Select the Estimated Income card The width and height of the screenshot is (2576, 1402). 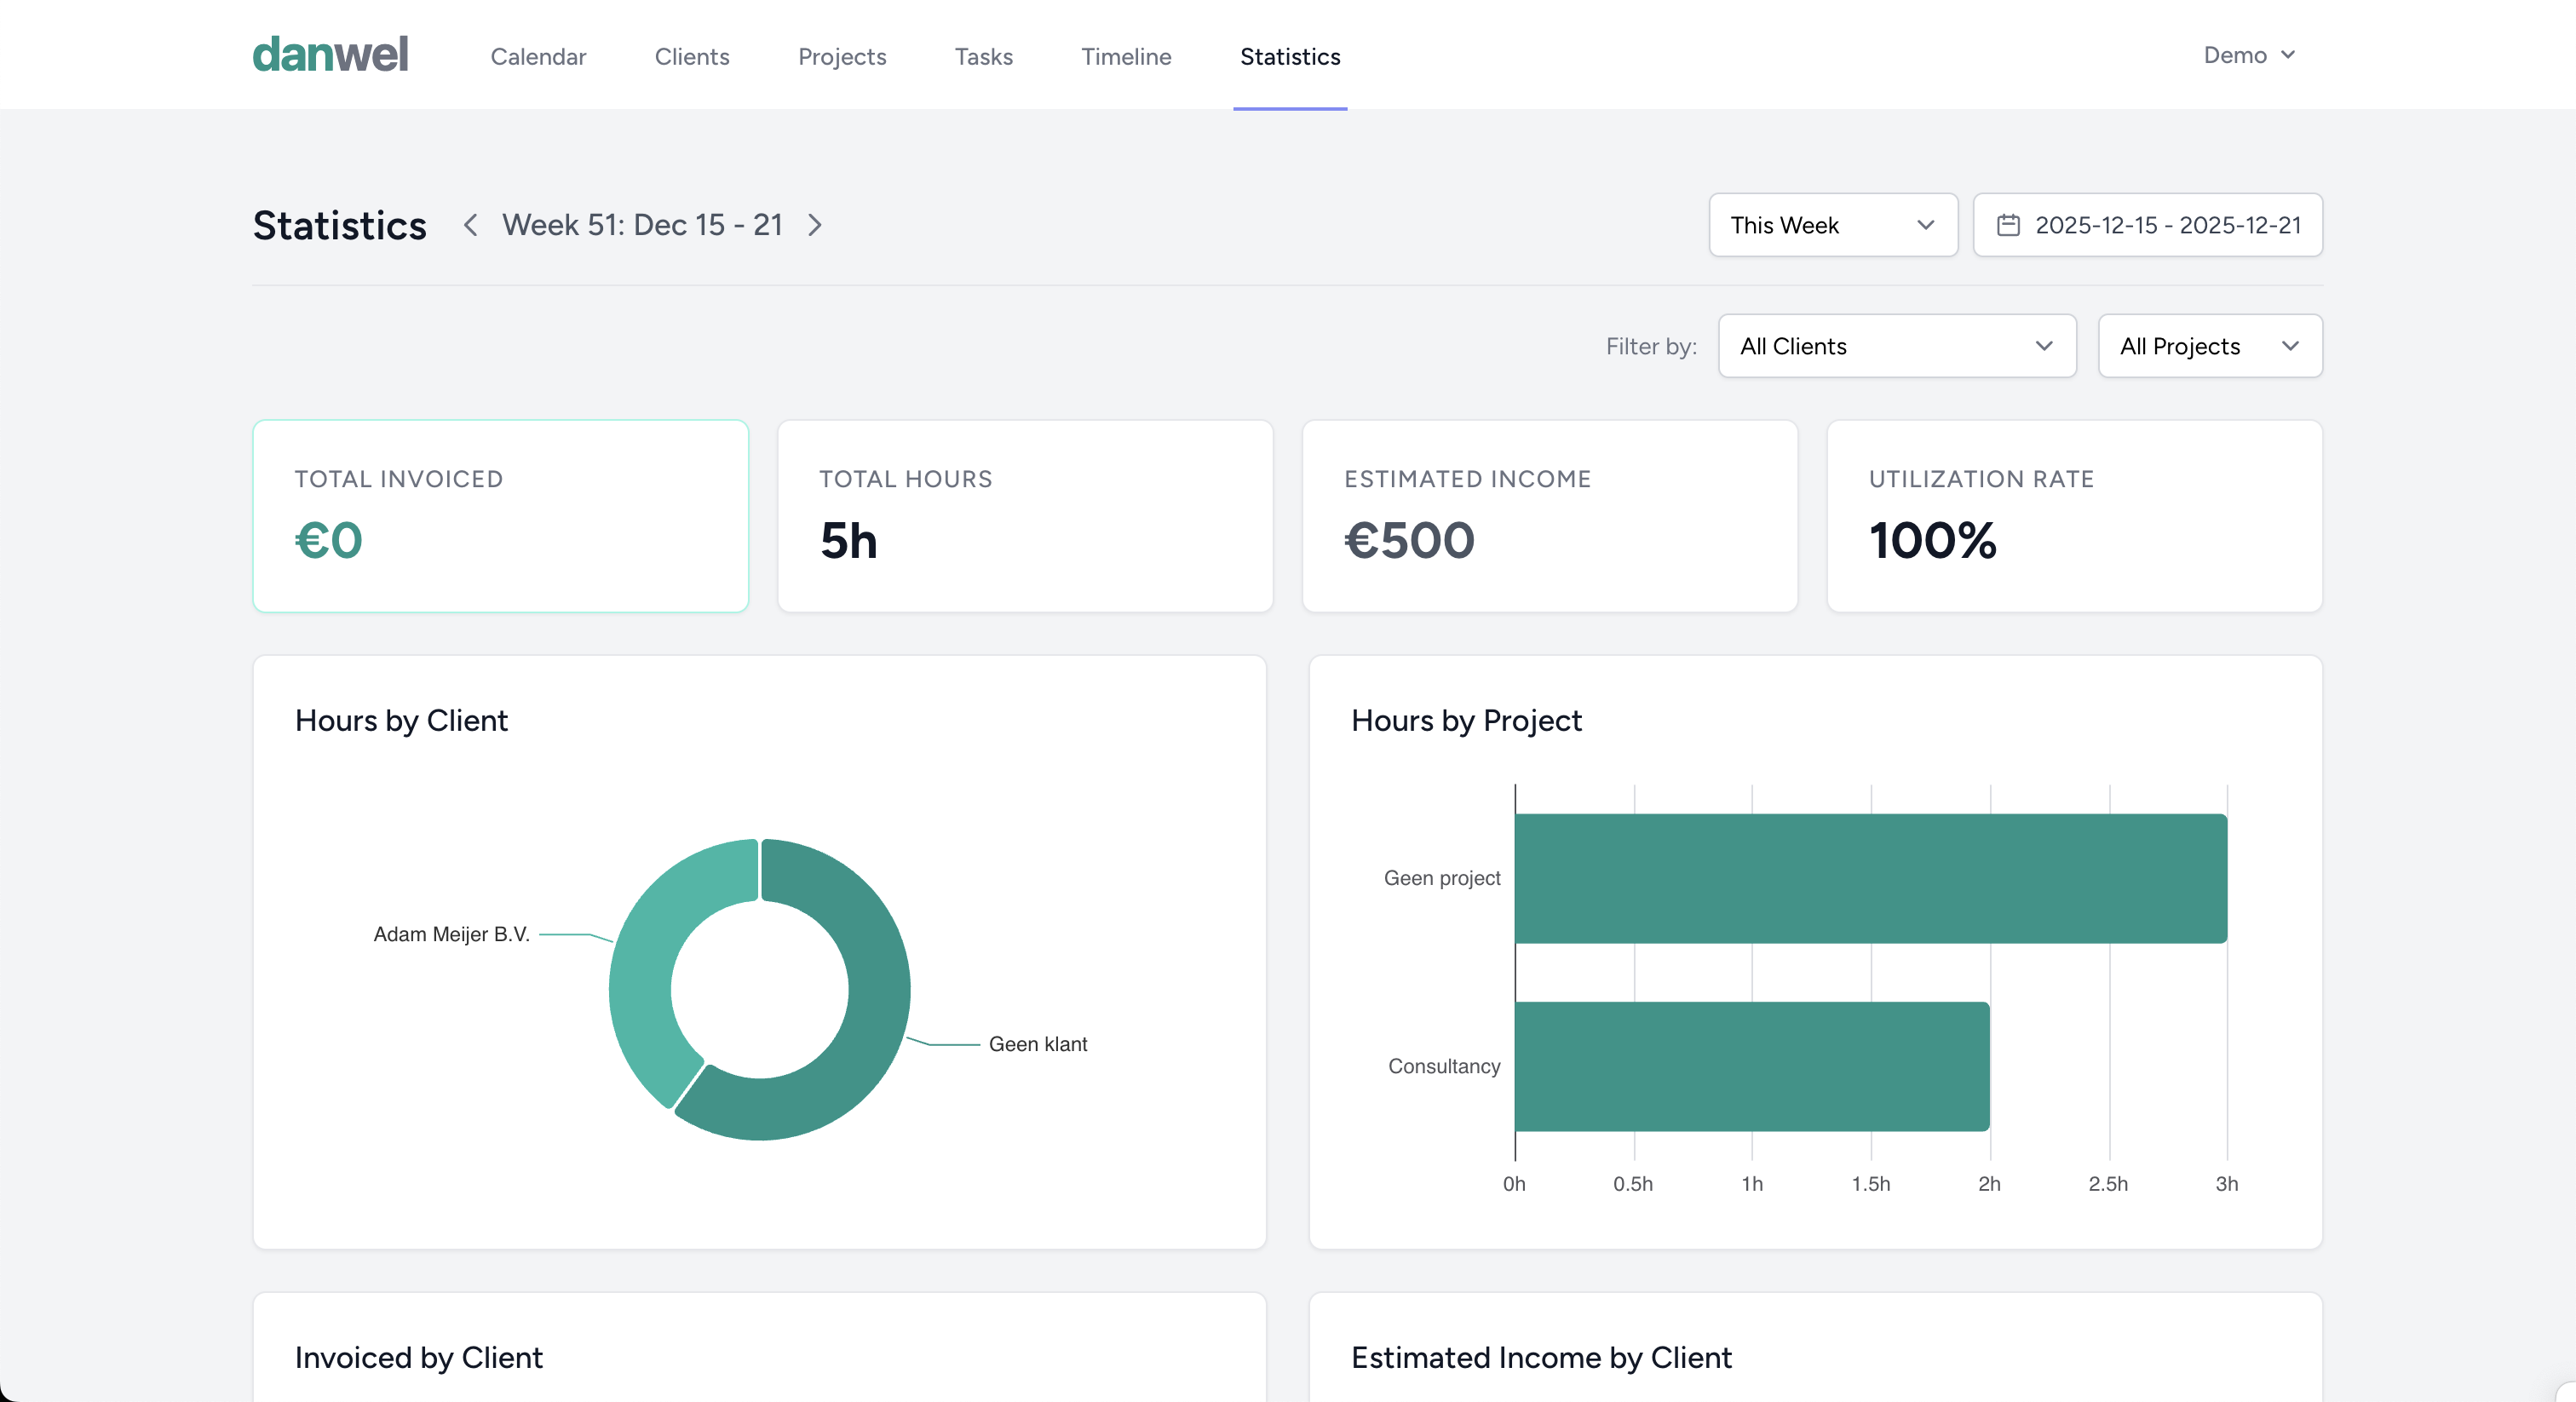pos(1549,516)
